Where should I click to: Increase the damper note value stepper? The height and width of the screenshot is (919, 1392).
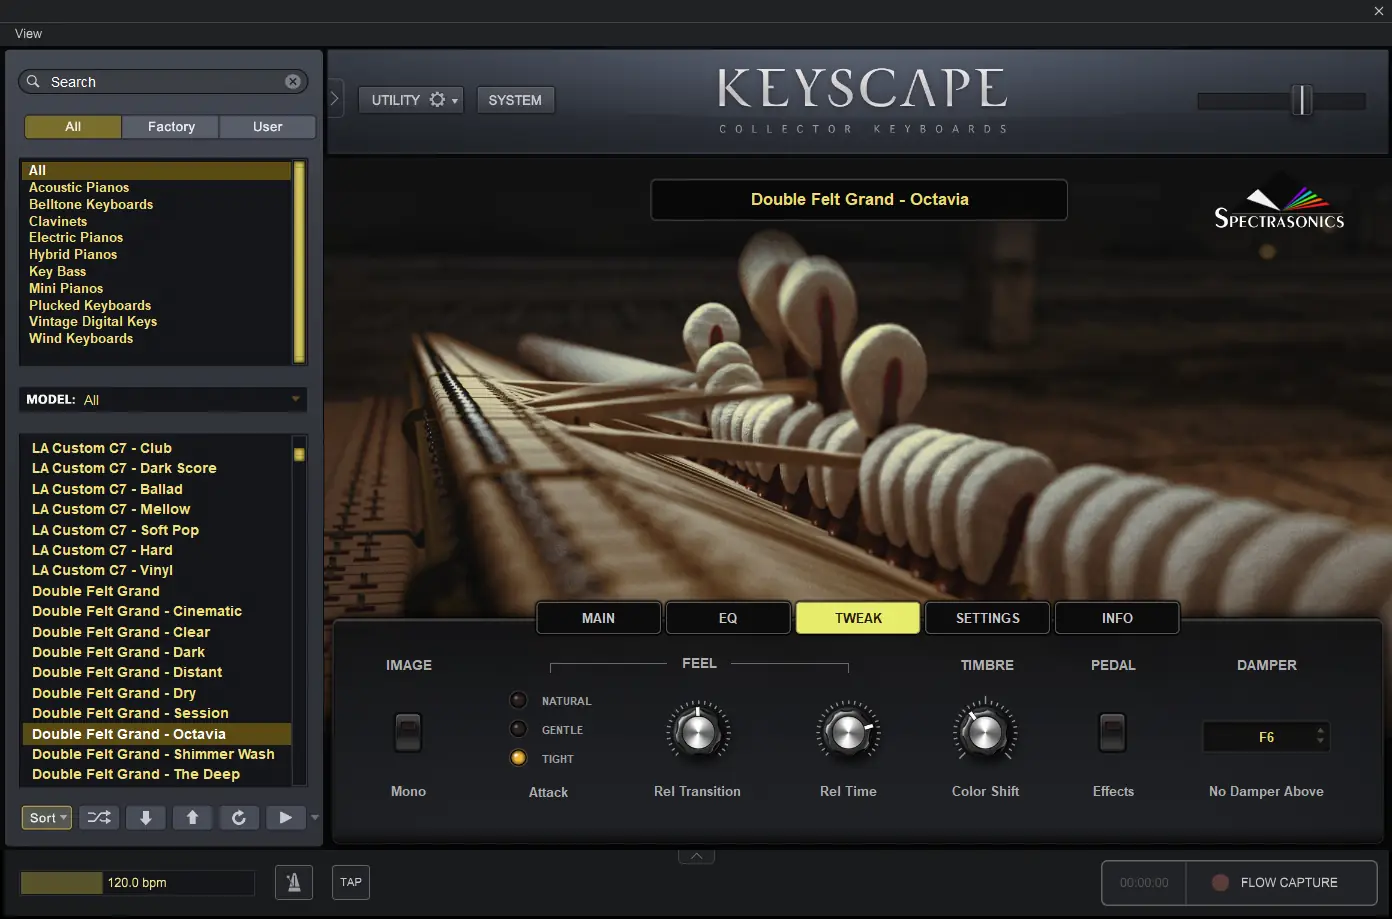pyautogui.click(x=1321, y=731)
